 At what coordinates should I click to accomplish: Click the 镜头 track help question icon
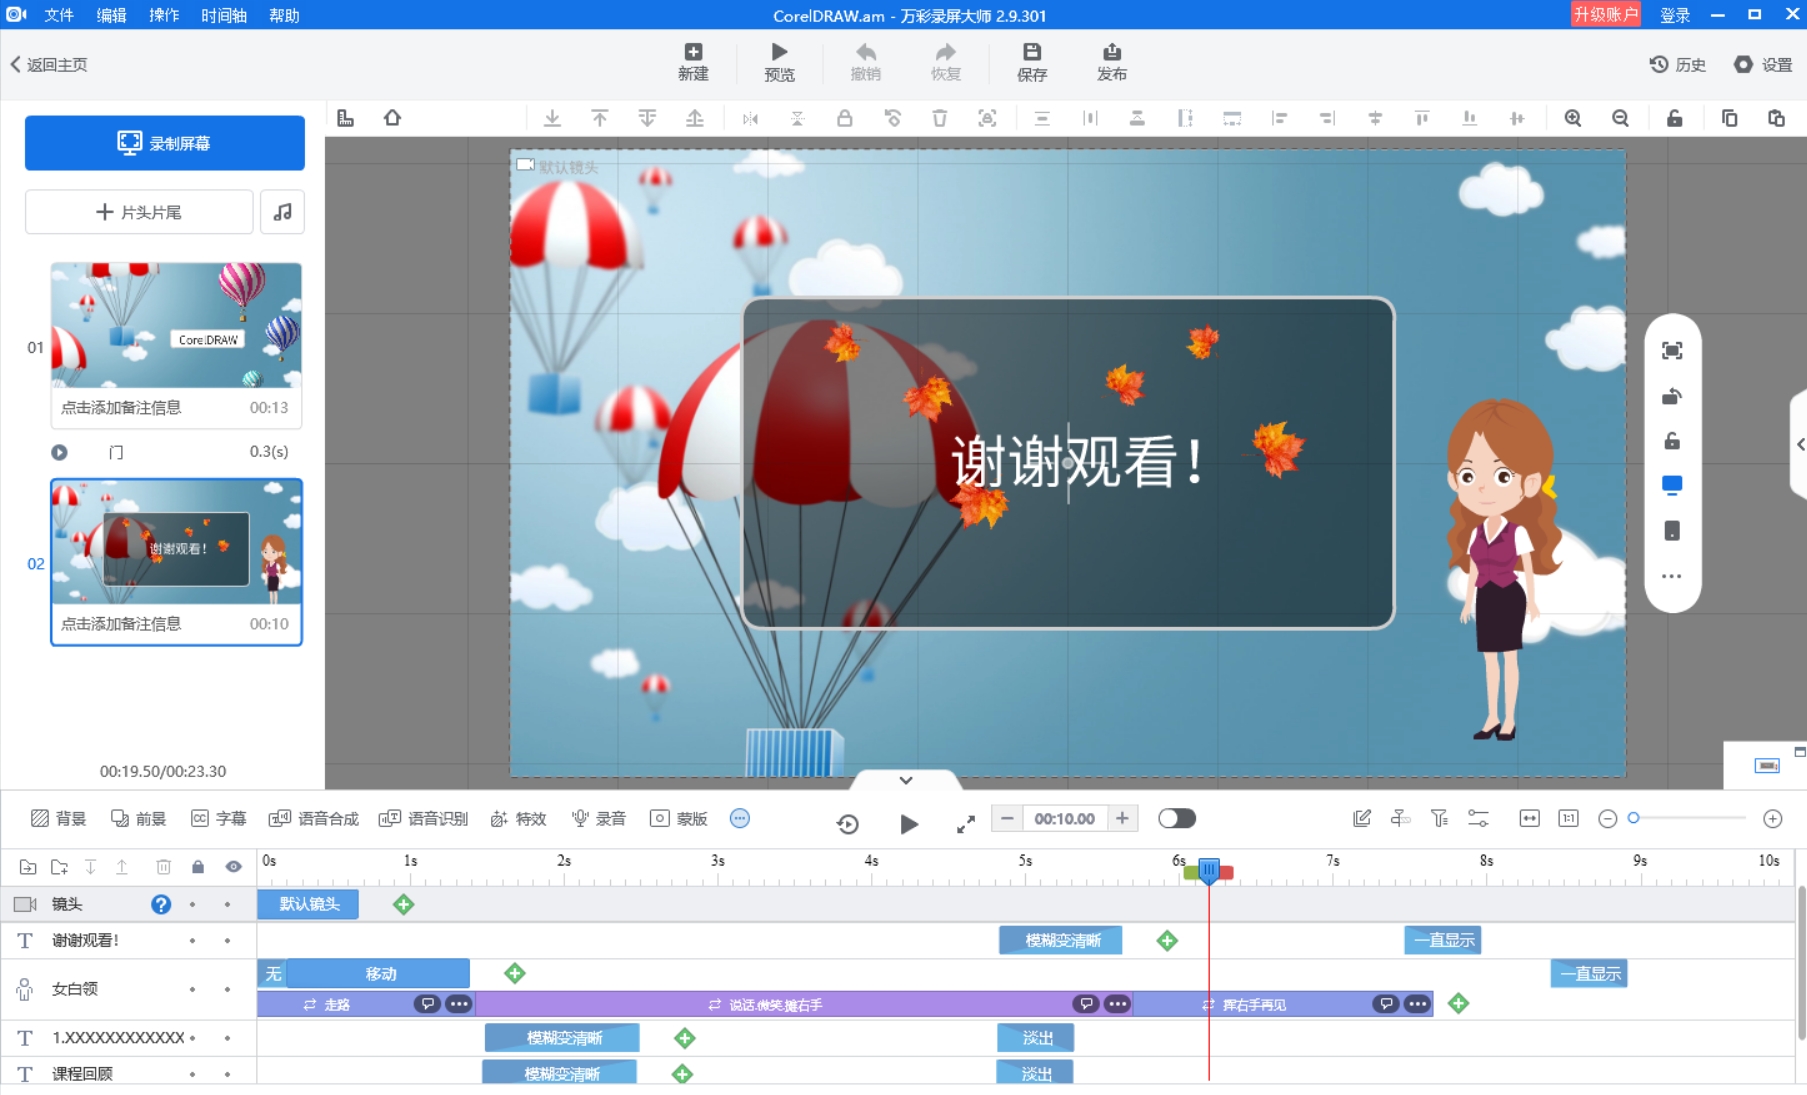(160, 904)
